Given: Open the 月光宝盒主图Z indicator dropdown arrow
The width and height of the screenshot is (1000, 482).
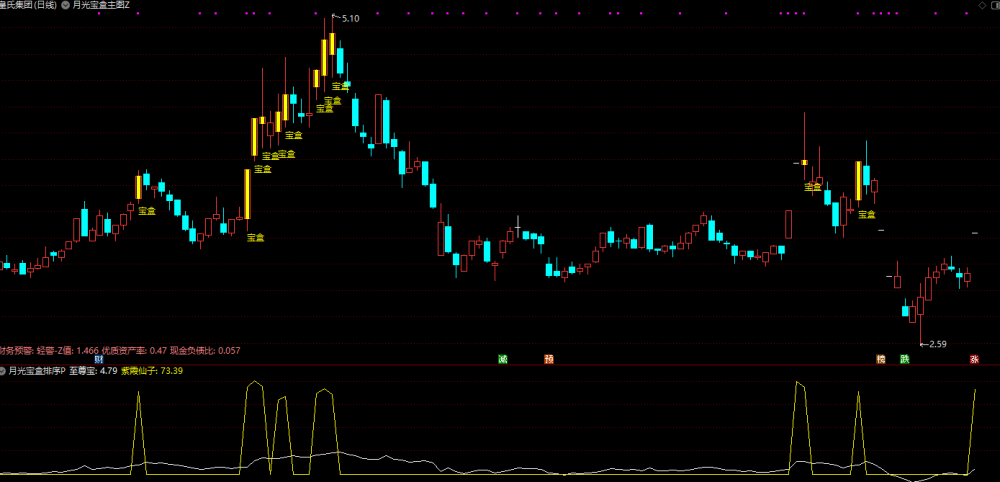Looking at the screenshot, I should tap(66, 5).
